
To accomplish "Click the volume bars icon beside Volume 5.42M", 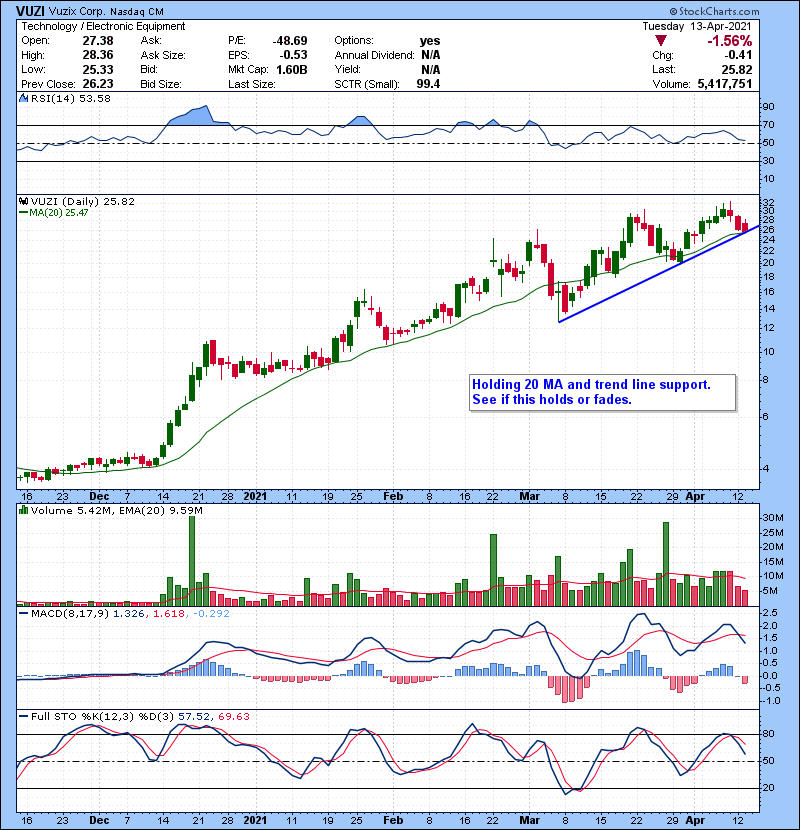I will (23, 510).
